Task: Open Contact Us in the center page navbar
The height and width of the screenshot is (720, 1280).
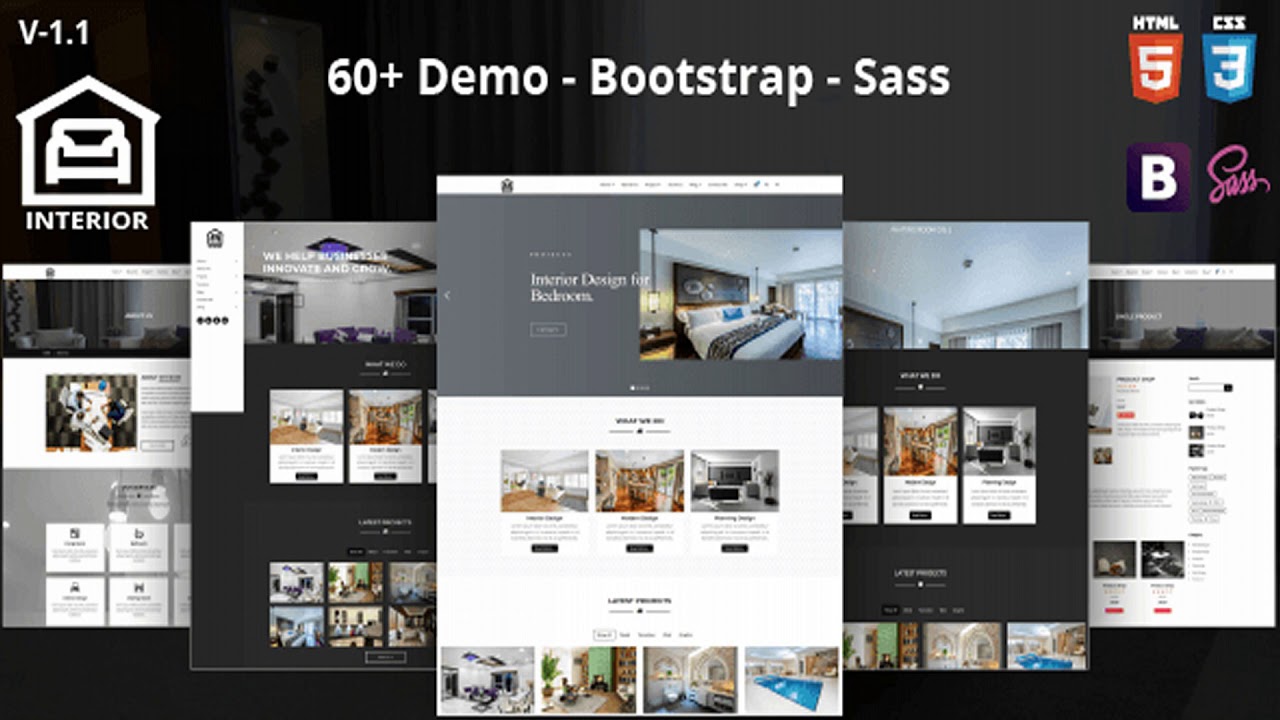Action: coord(717,184)
